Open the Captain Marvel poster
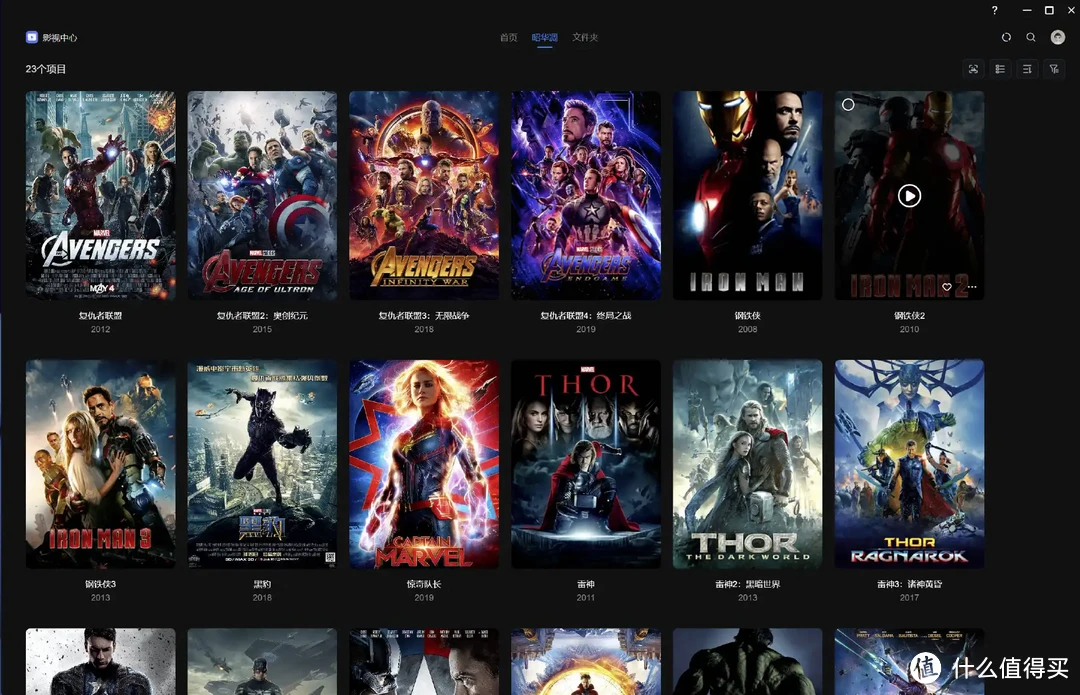 424,464
